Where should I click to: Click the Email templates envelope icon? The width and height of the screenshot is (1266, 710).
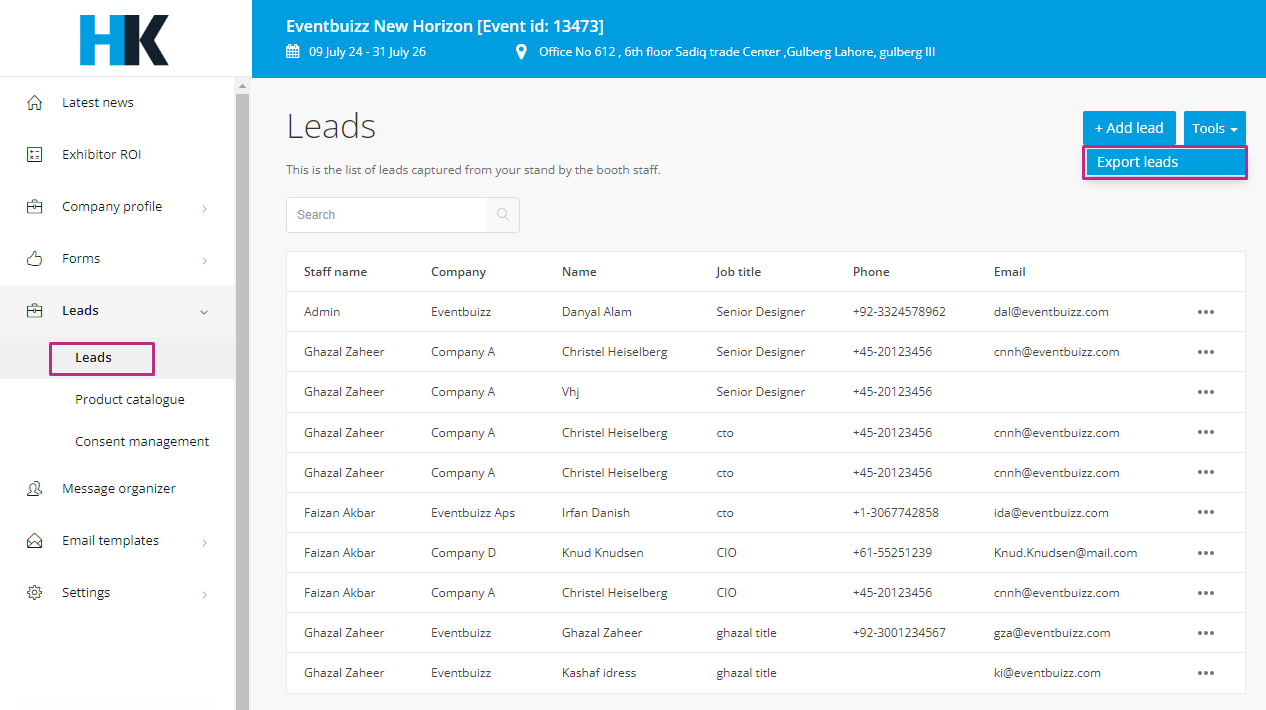point(35,541)
